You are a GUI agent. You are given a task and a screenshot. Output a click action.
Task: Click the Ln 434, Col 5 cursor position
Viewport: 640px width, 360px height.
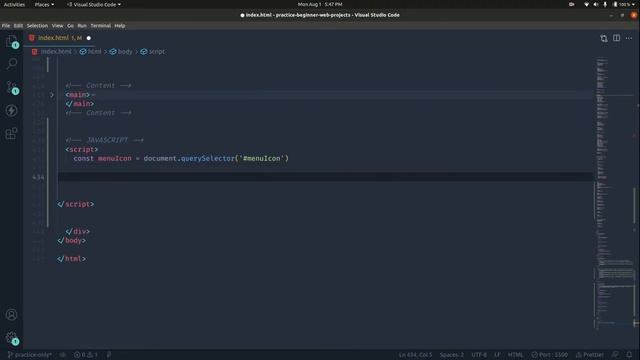click(x=415, y=355)
